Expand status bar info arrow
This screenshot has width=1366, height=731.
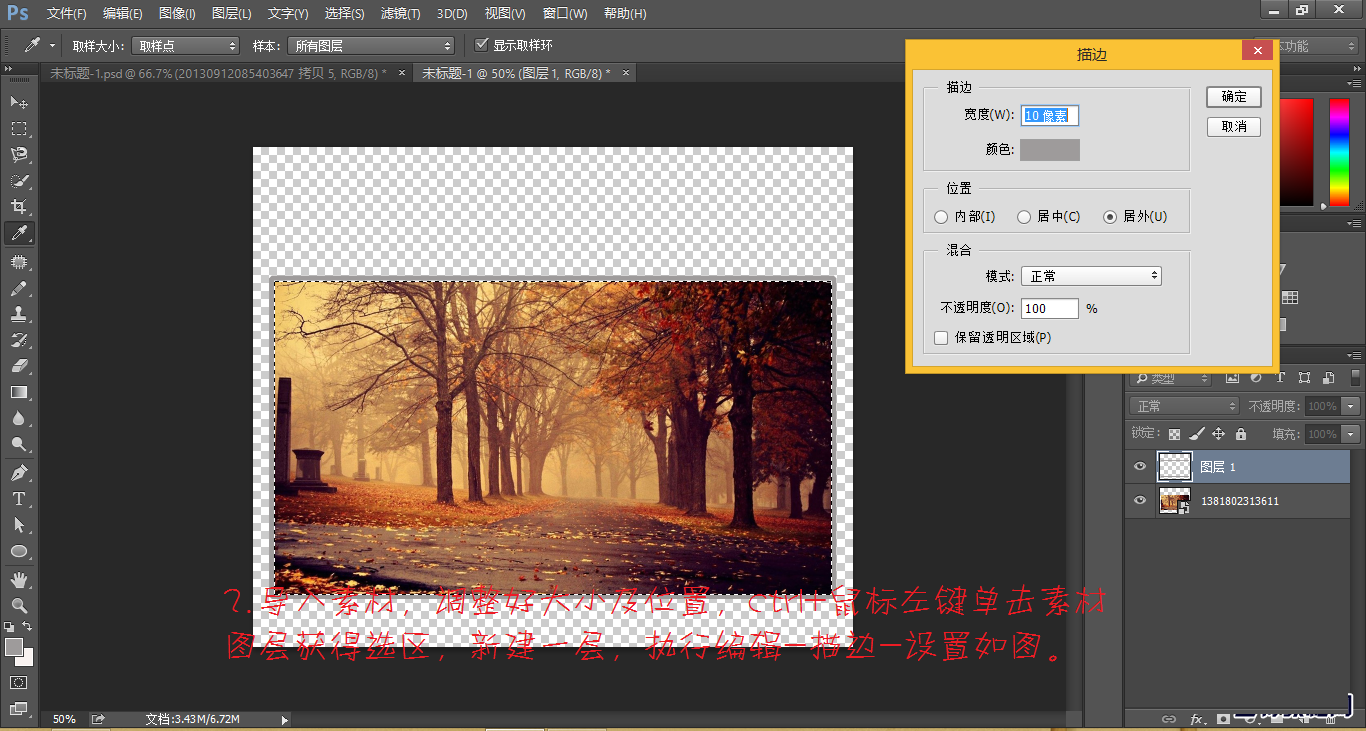tap(284, 719)
